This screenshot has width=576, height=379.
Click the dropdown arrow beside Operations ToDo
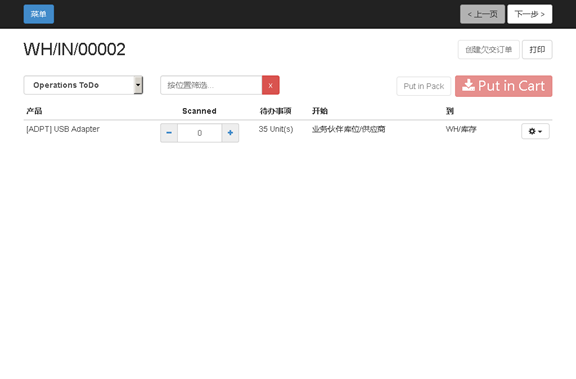(x=138, y=85)
